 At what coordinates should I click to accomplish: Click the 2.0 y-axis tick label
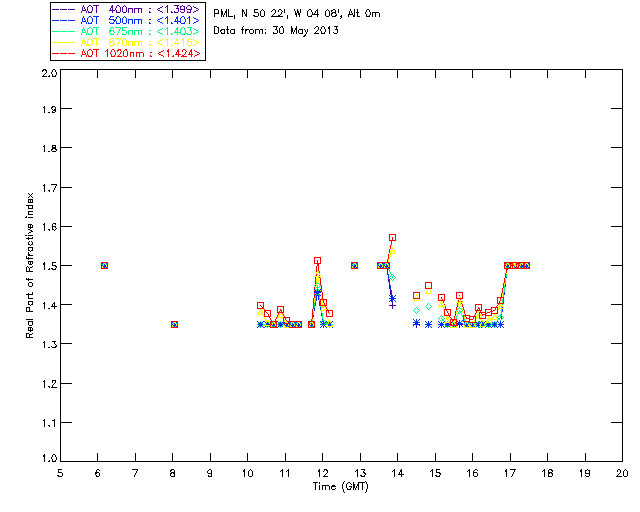(49, 73)
